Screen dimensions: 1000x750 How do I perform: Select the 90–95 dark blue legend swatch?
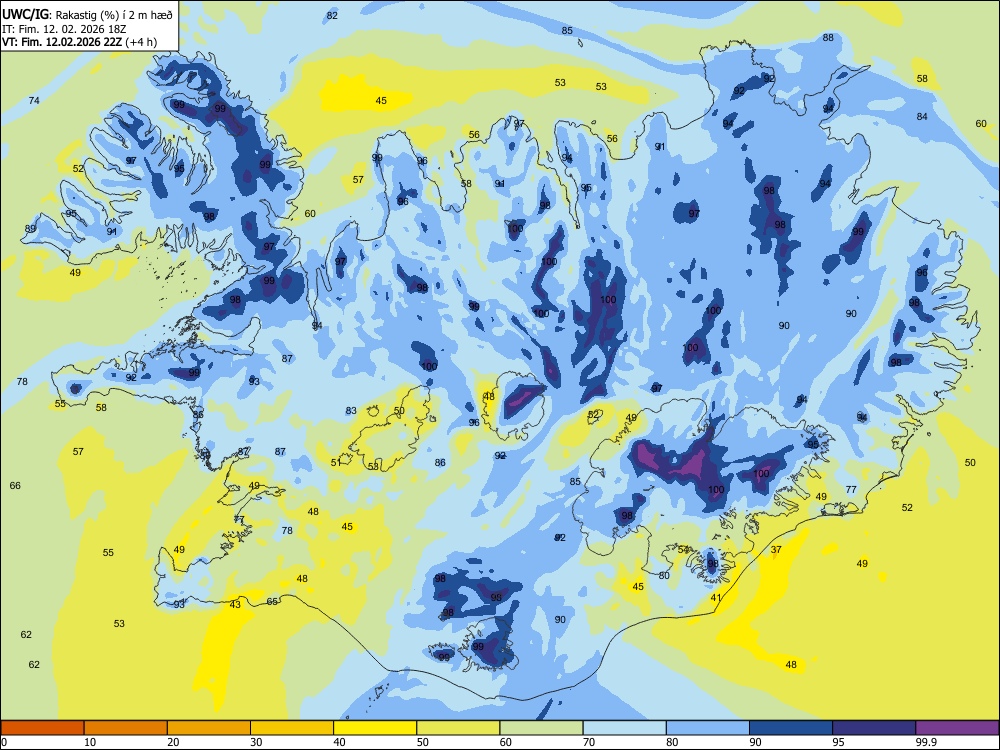click(791, 728)
